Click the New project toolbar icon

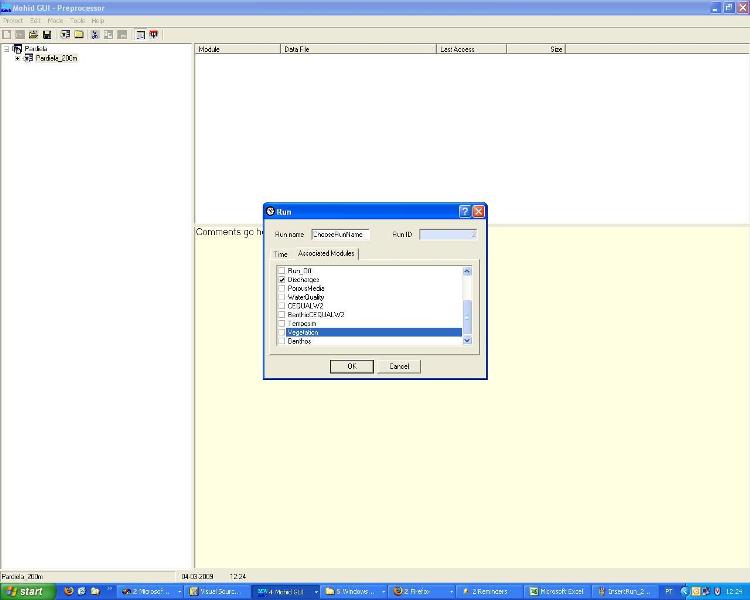(x=7, y=34)
